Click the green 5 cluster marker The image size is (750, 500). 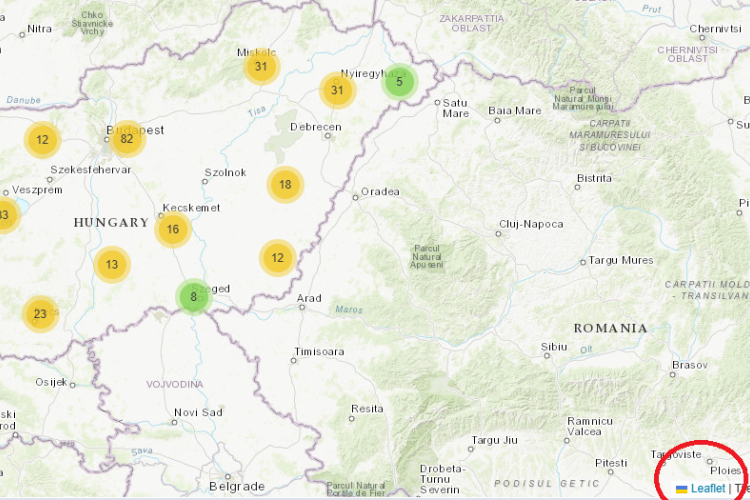tap(399, 81)
